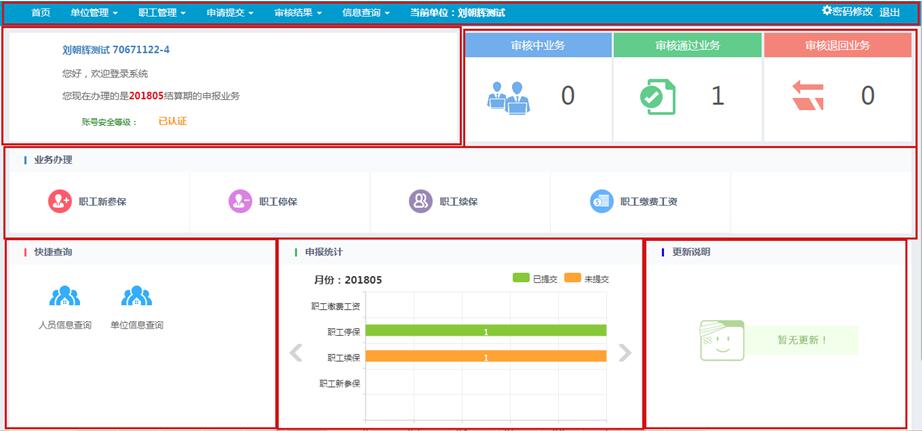The height and width of the screenshot is (431, 922).
Task: Click the 审核中业务 people icon
Action: tap(508, 96)
